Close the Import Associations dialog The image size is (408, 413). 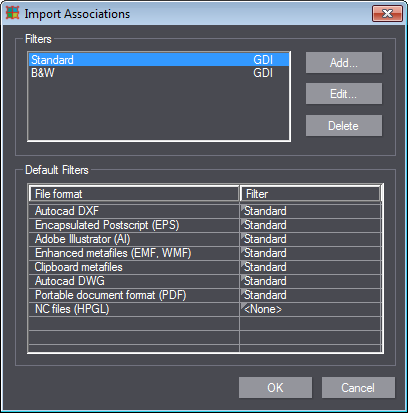(x=387, y=14)
